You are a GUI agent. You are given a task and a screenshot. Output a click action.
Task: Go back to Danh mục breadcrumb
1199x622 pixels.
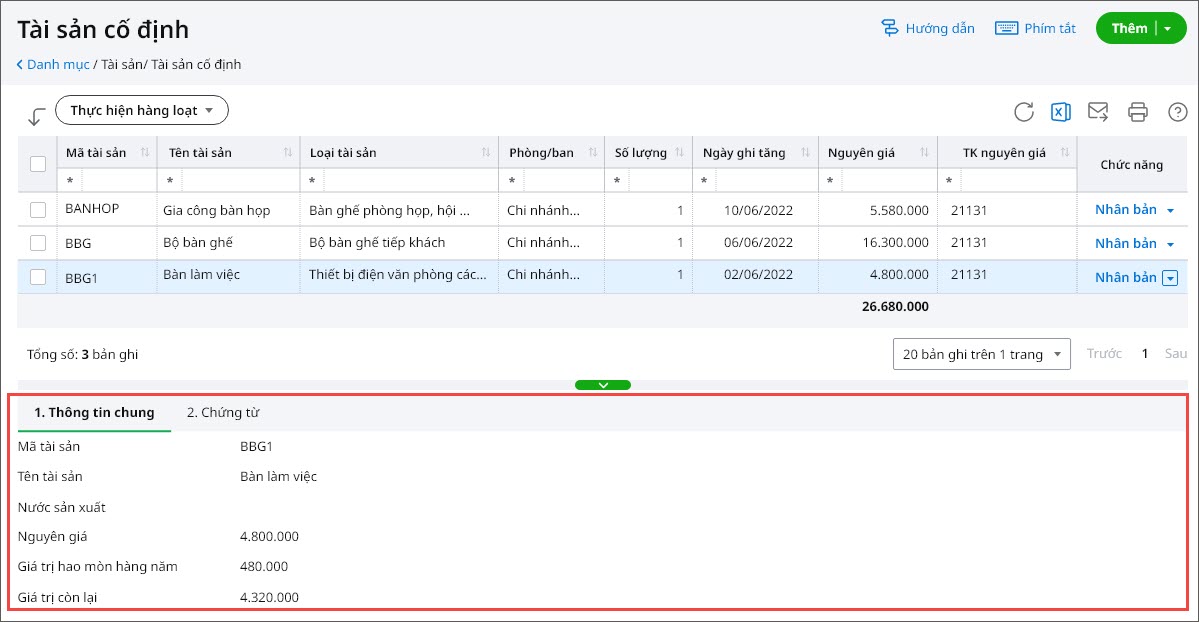57,64
